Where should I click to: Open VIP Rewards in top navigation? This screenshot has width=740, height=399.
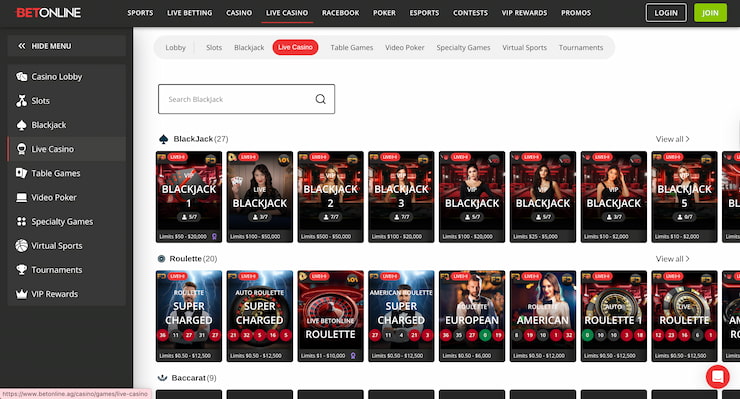coord(524,13)
